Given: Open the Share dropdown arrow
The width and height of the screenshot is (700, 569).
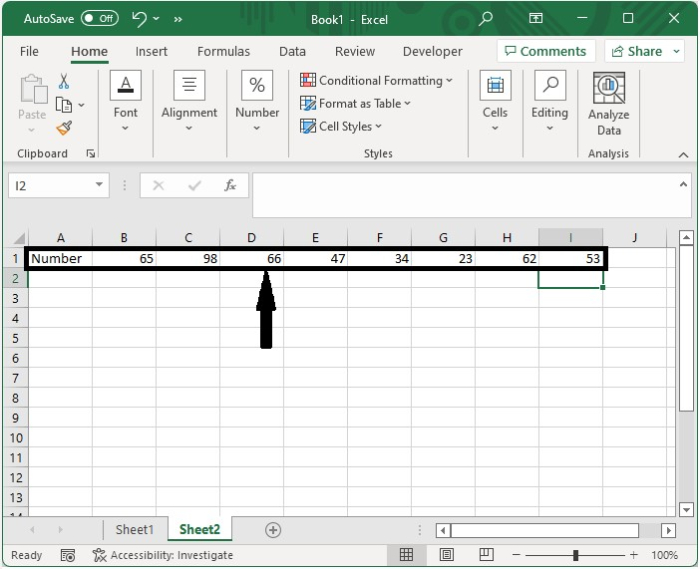Looking at the screenshot, I should pos(676,51).
